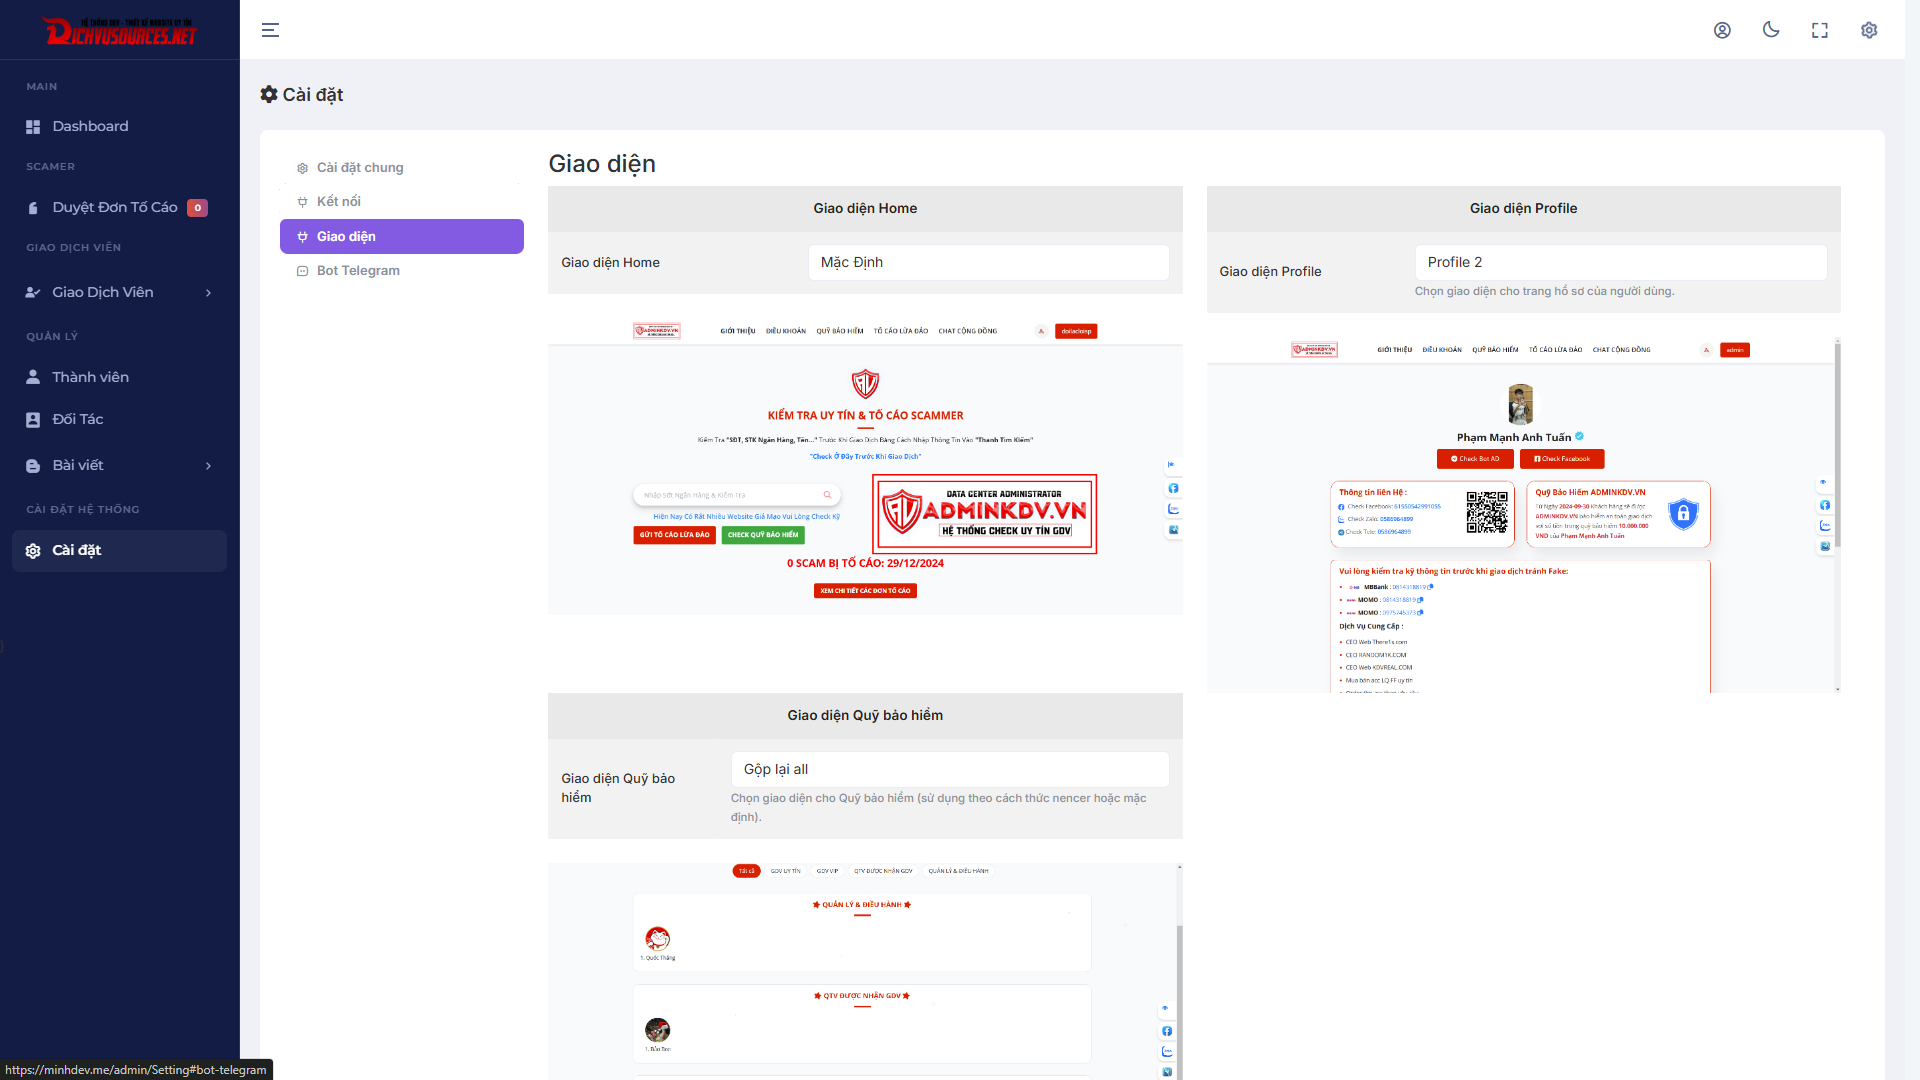Screen dimensions: 1920x1080
Task: Open Giao diện Quỹ bảo hiểm dropdown
Action: click(x=949, y=769)
